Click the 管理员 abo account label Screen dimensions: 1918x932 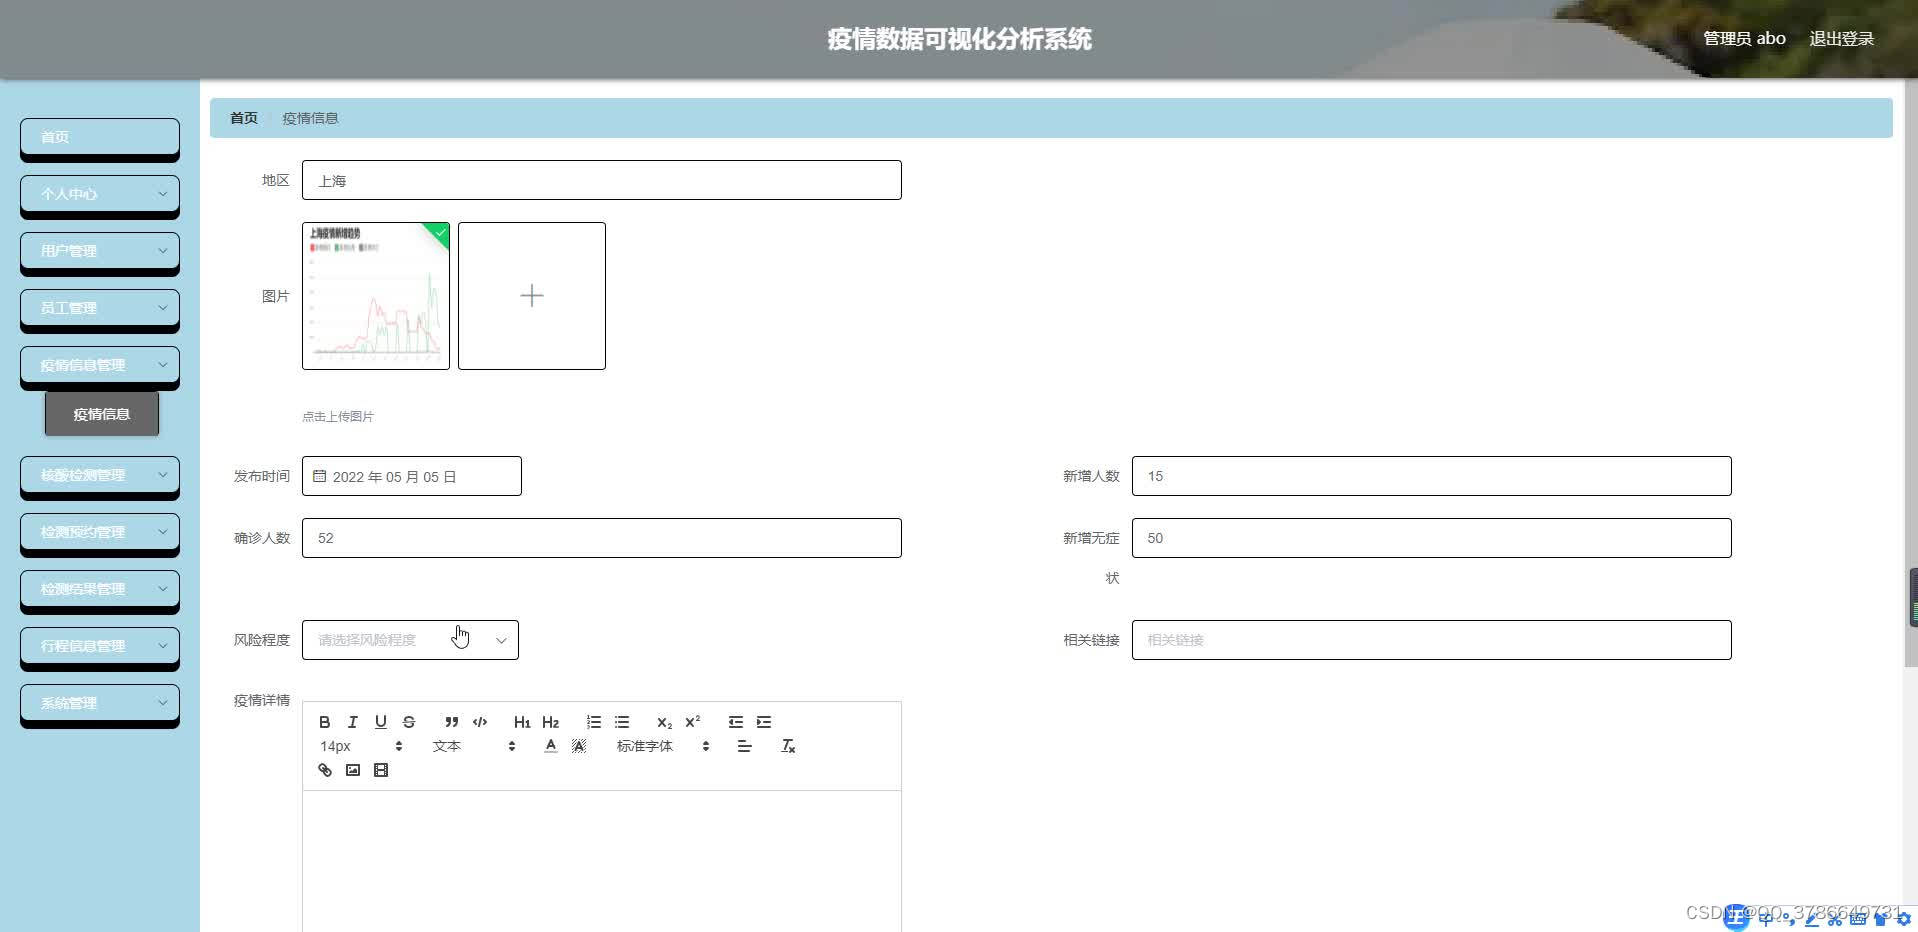[x=1744, y=38]
